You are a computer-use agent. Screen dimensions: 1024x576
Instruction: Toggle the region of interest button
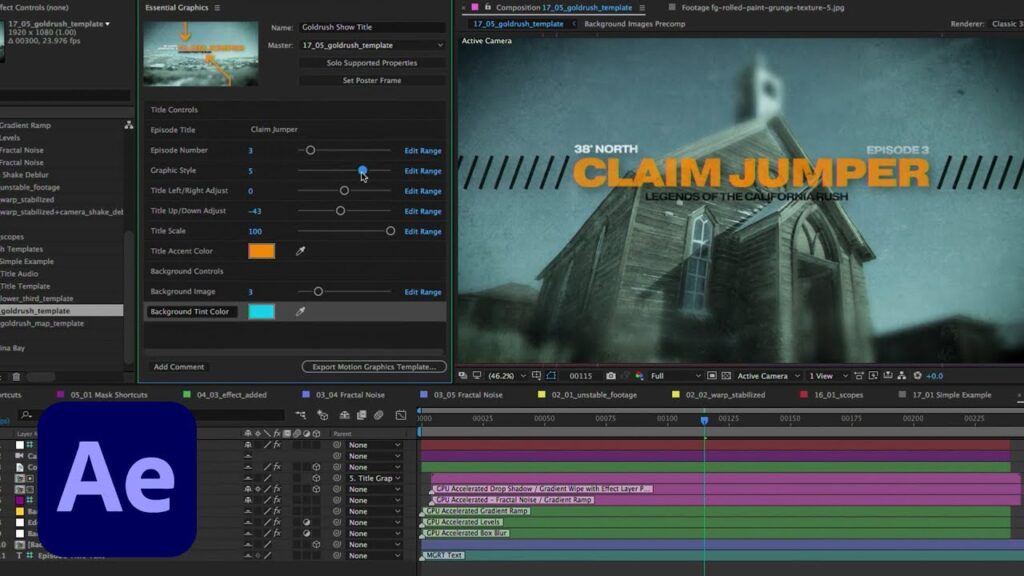click(551, 376)
